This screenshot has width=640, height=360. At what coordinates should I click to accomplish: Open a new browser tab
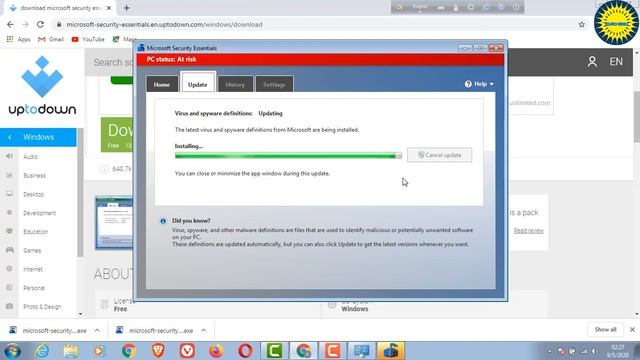tap(127, 8)
